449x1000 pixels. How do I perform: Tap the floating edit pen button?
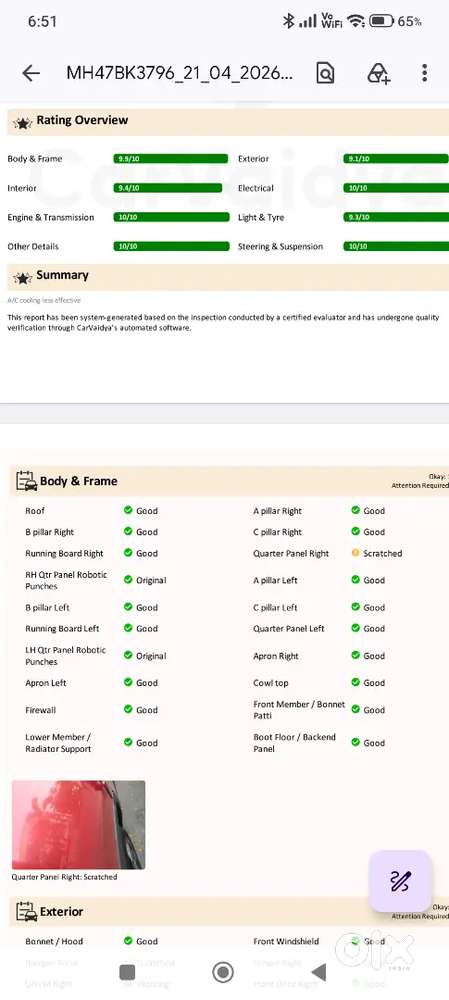click(401, 881)
